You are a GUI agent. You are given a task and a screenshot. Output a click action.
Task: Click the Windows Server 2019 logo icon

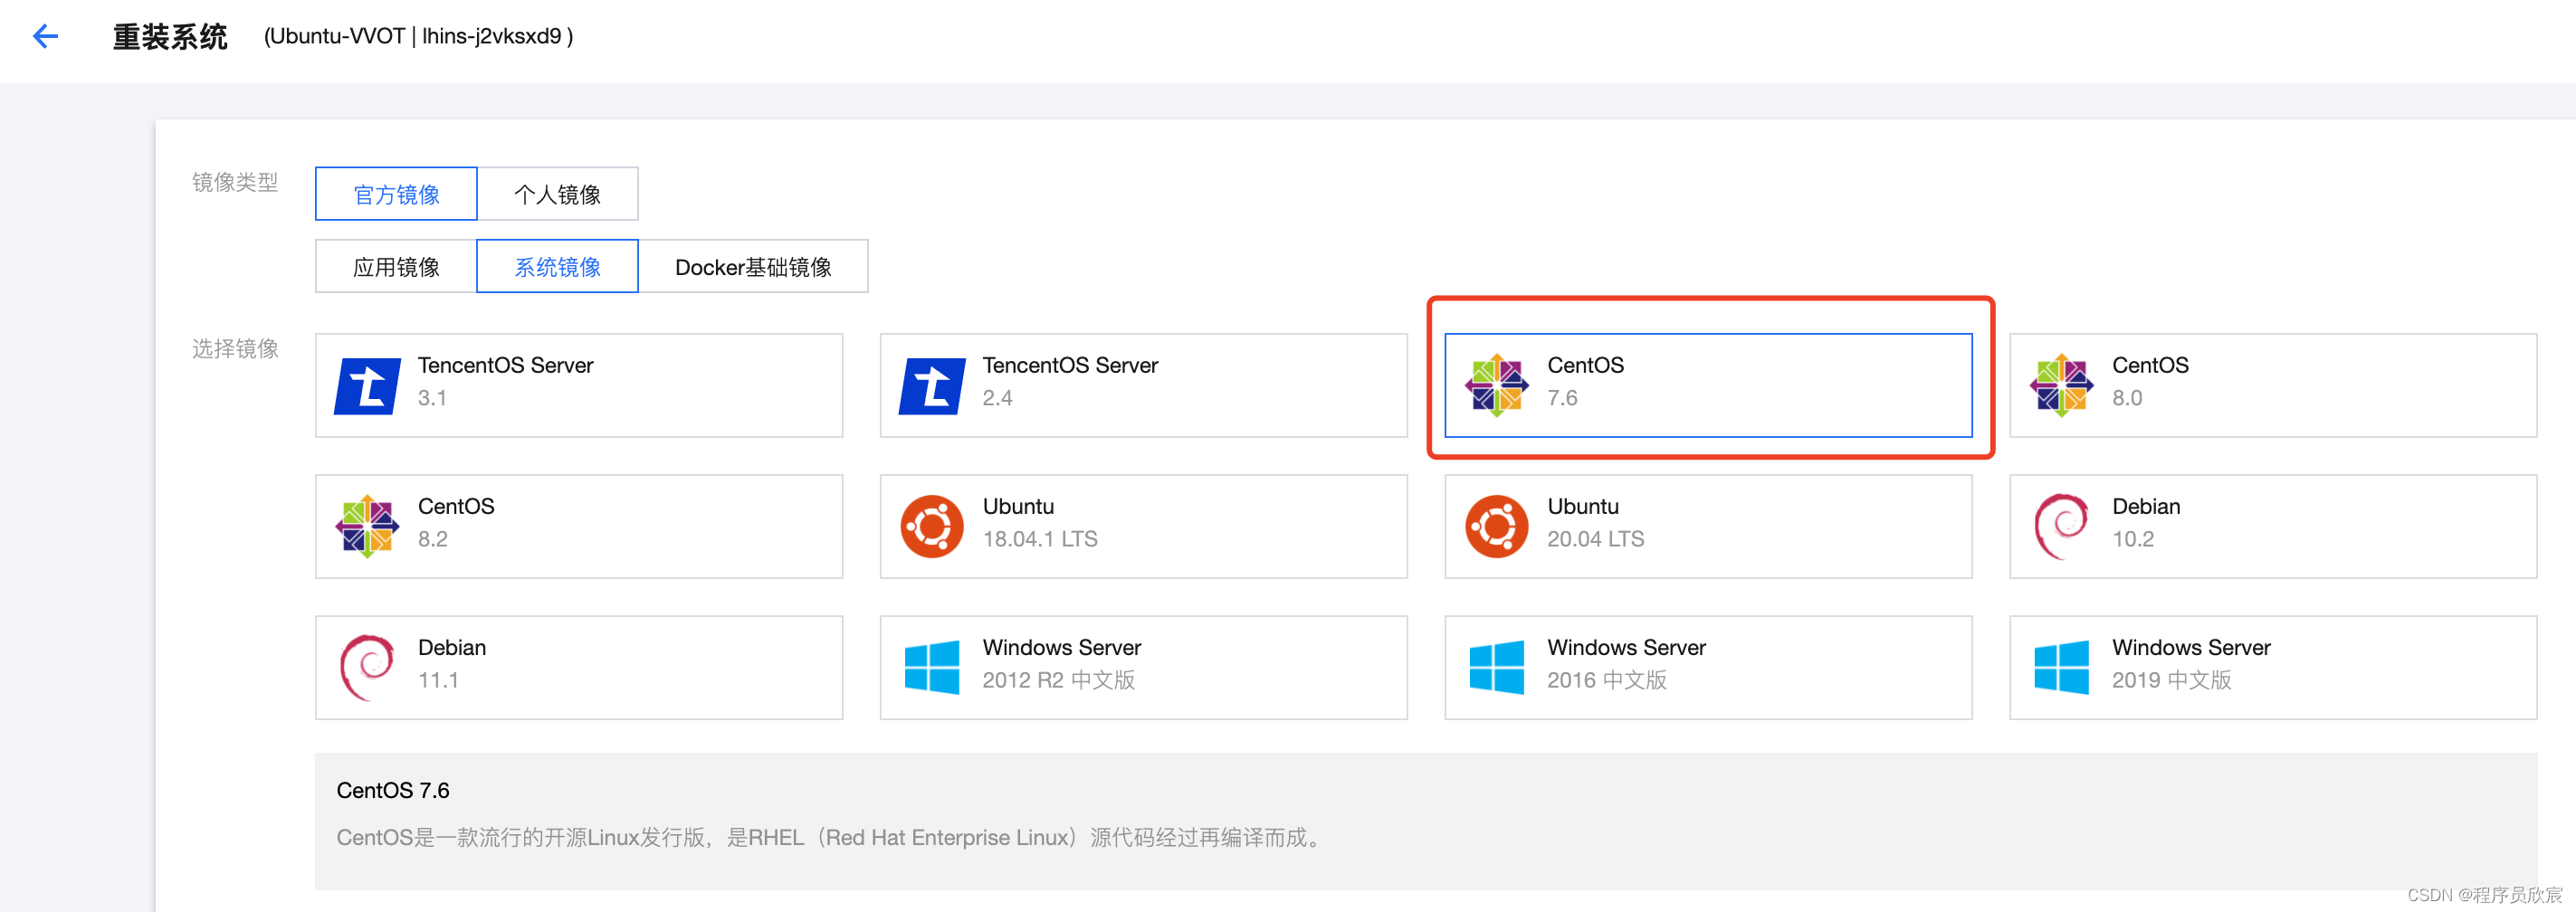coord(2061,666)
